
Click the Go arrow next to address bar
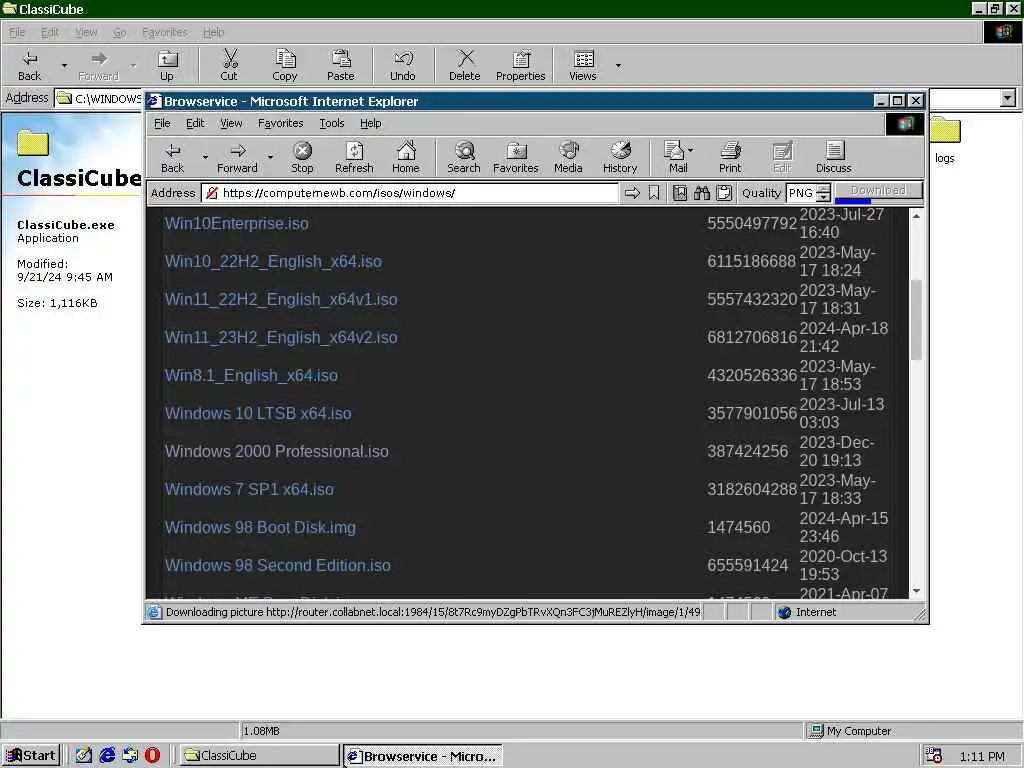click(x=632, y=193)
